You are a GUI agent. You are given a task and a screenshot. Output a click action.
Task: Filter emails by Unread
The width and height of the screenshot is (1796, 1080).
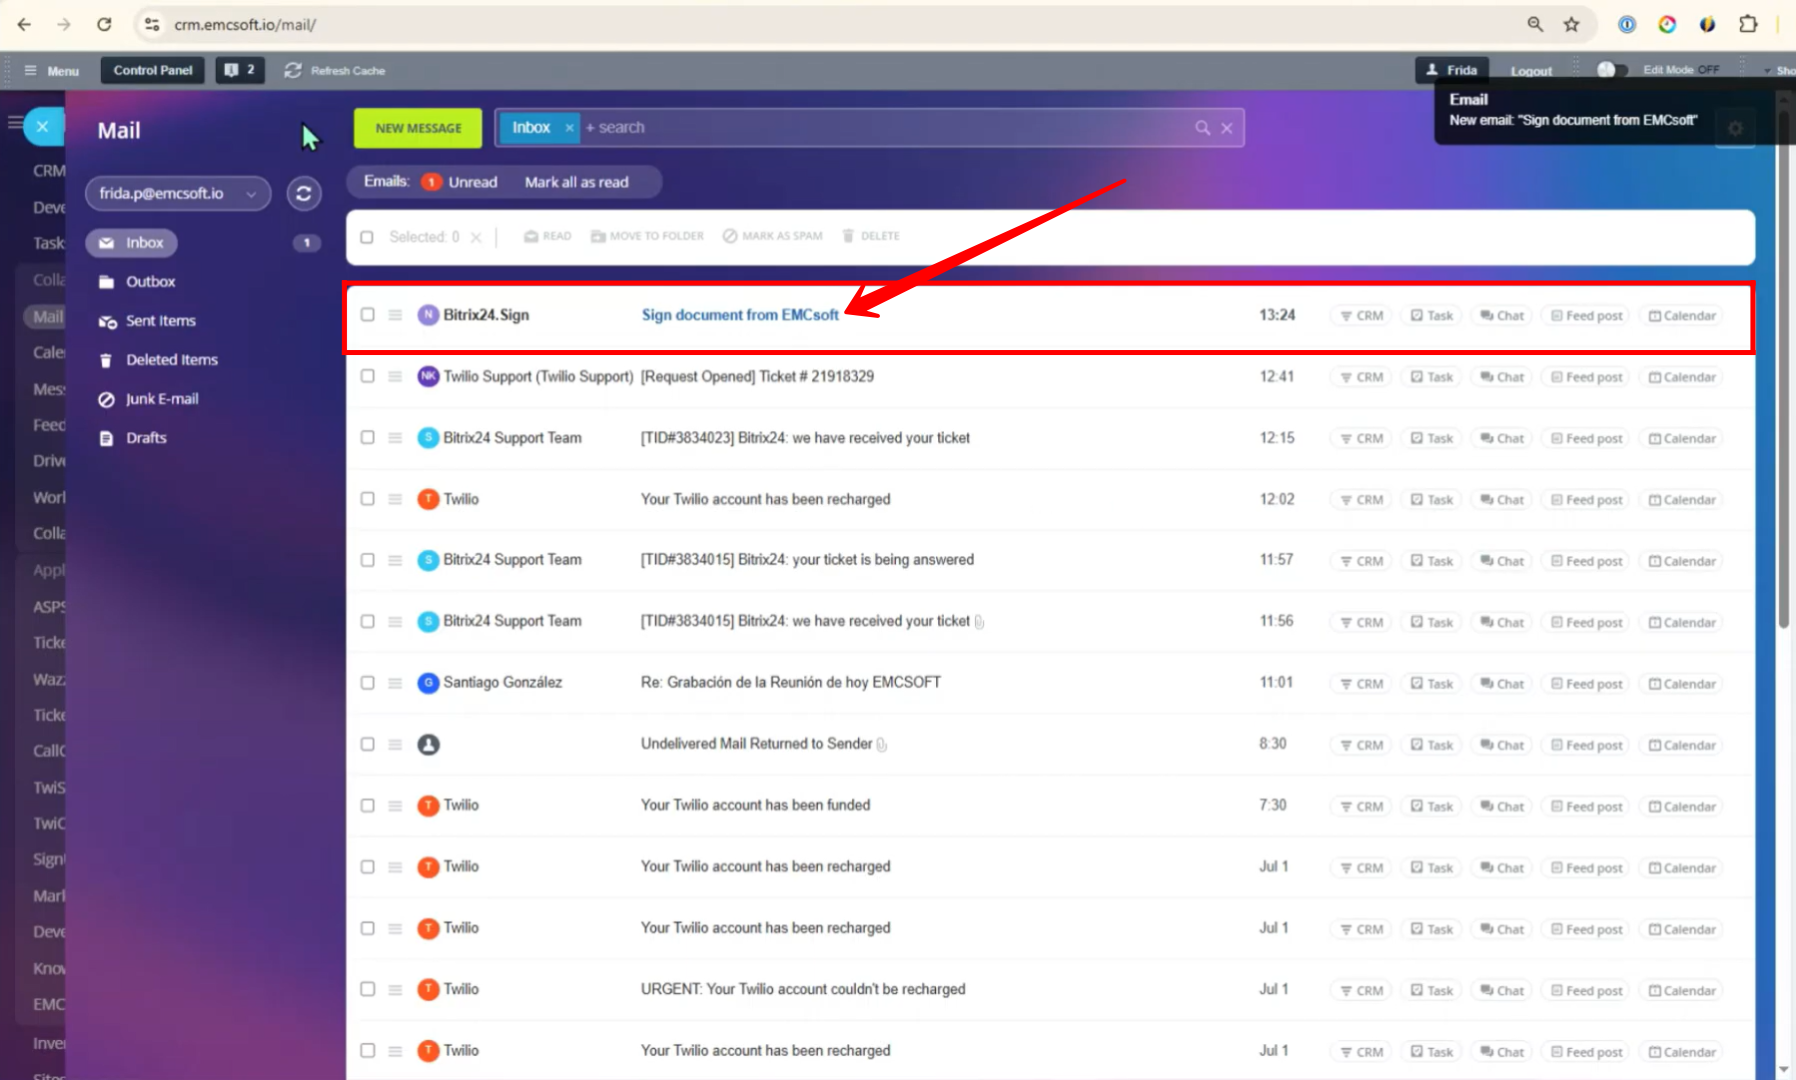click(460, 182)
